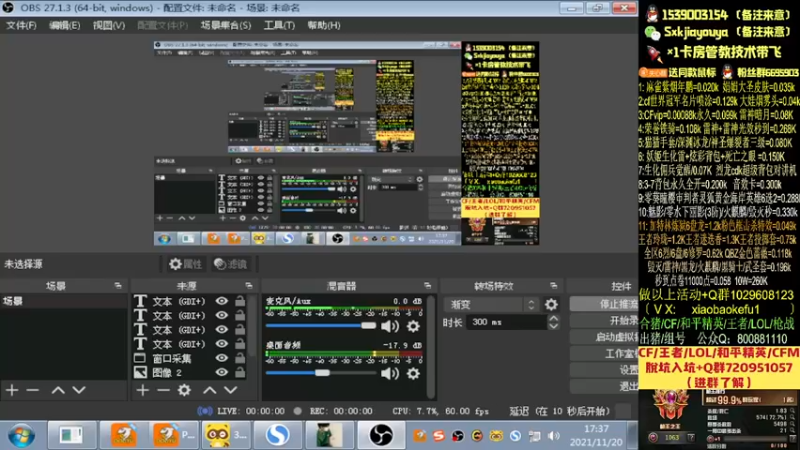The image size is (800, 450).
Task: Click the volume speaker tray icon
Action: 554,436
